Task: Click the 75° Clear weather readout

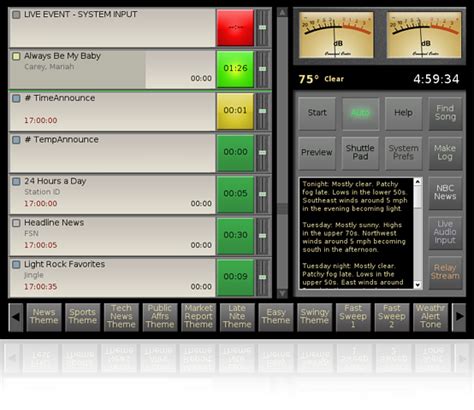Action: click(x=321, y=79)
